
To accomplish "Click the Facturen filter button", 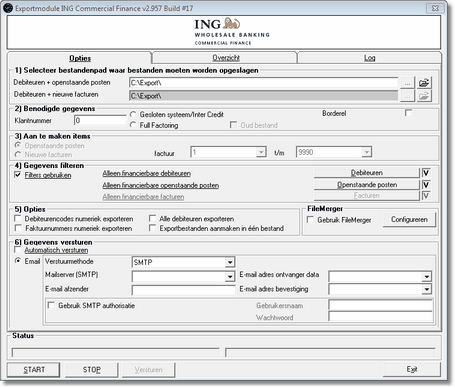I will pos(366,196).
